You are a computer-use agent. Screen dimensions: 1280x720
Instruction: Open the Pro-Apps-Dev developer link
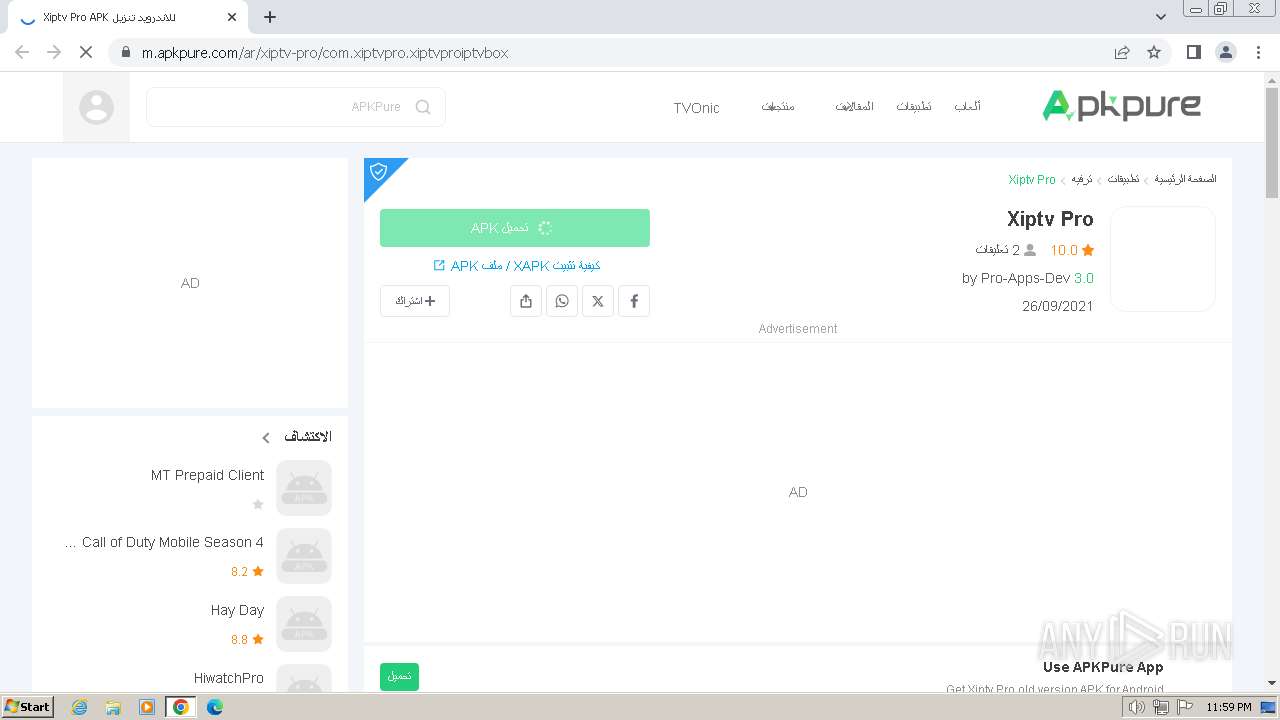click(1025, 278)
